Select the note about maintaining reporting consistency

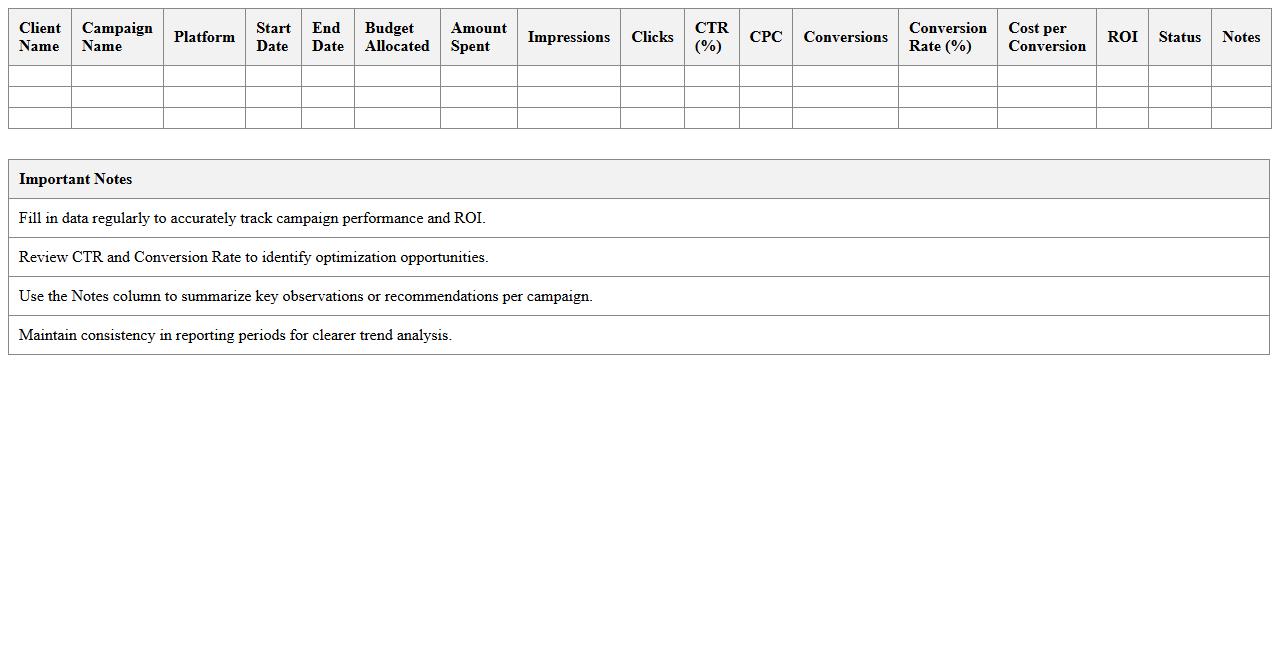(x=235, y=335)
